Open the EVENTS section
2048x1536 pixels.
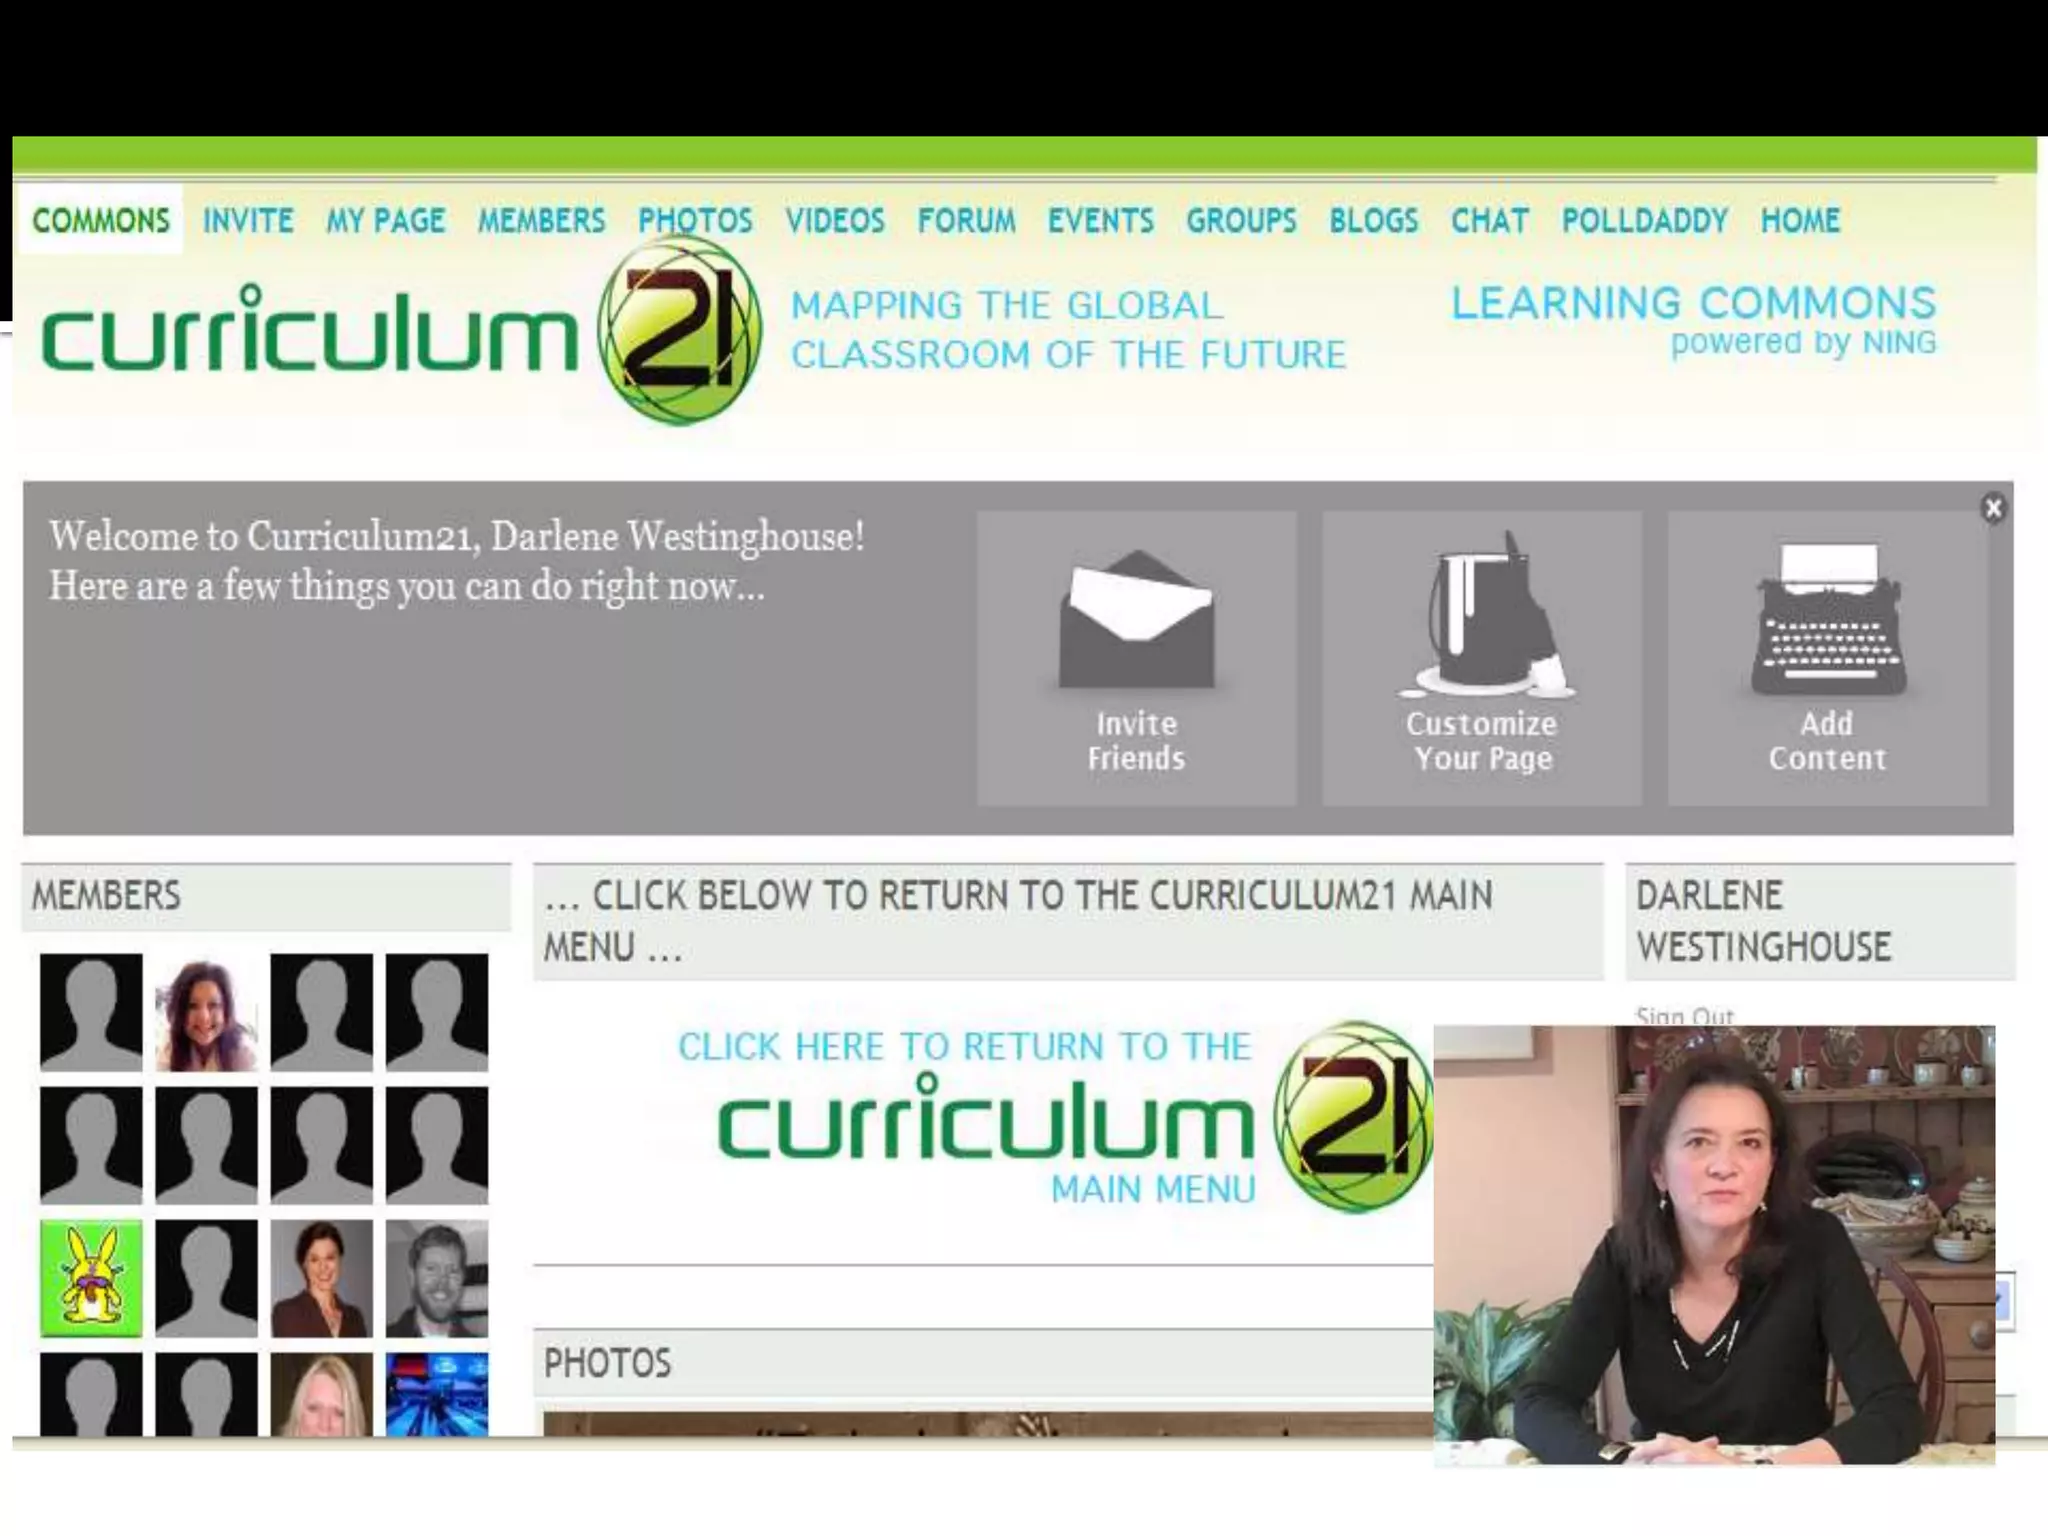coord(1101,220)
